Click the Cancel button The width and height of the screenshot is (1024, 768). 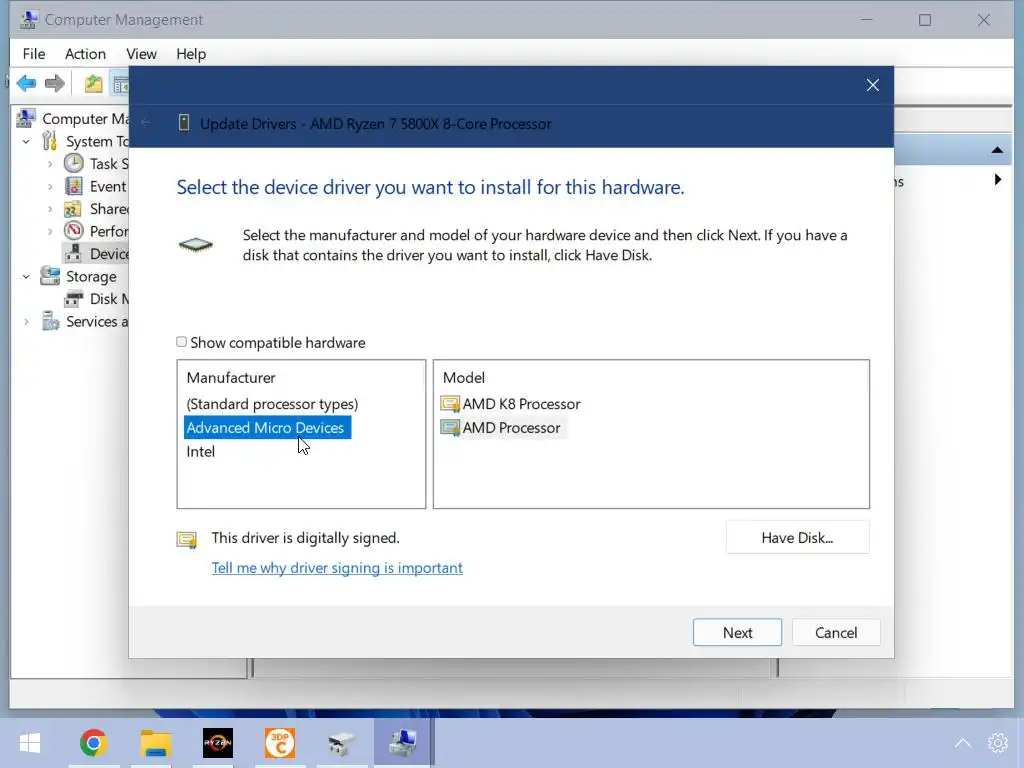click(x=836, y=632)
